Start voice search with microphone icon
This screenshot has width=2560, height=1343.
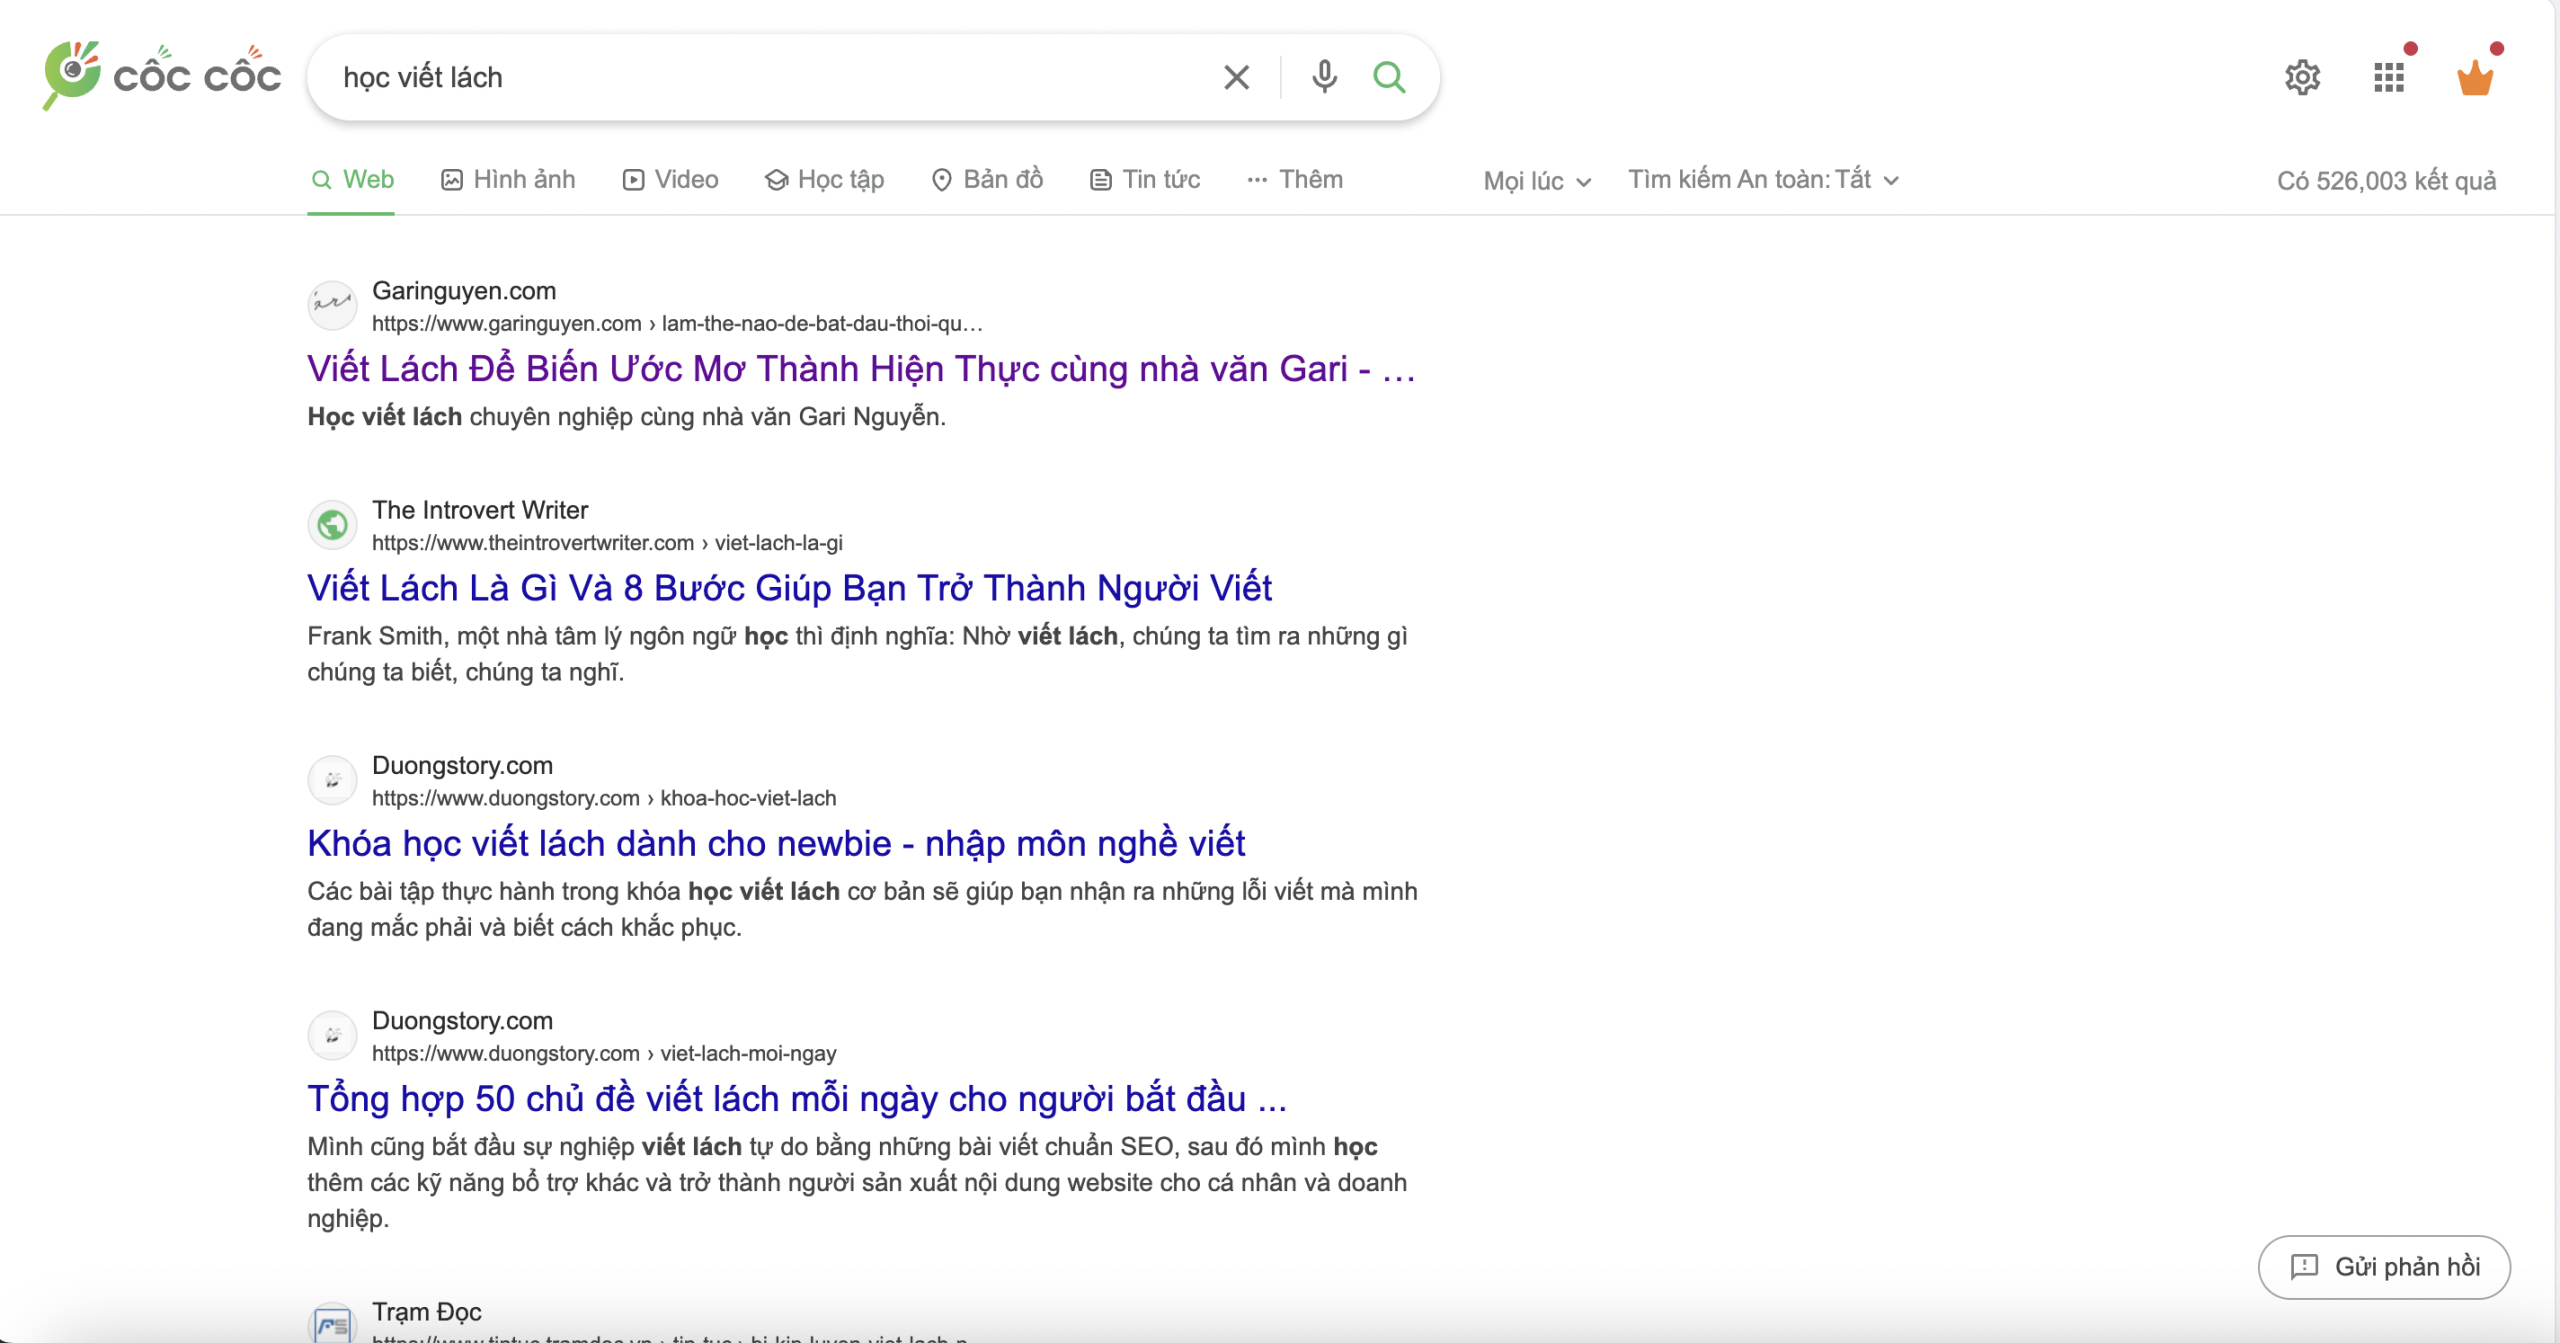point(1324,77)
